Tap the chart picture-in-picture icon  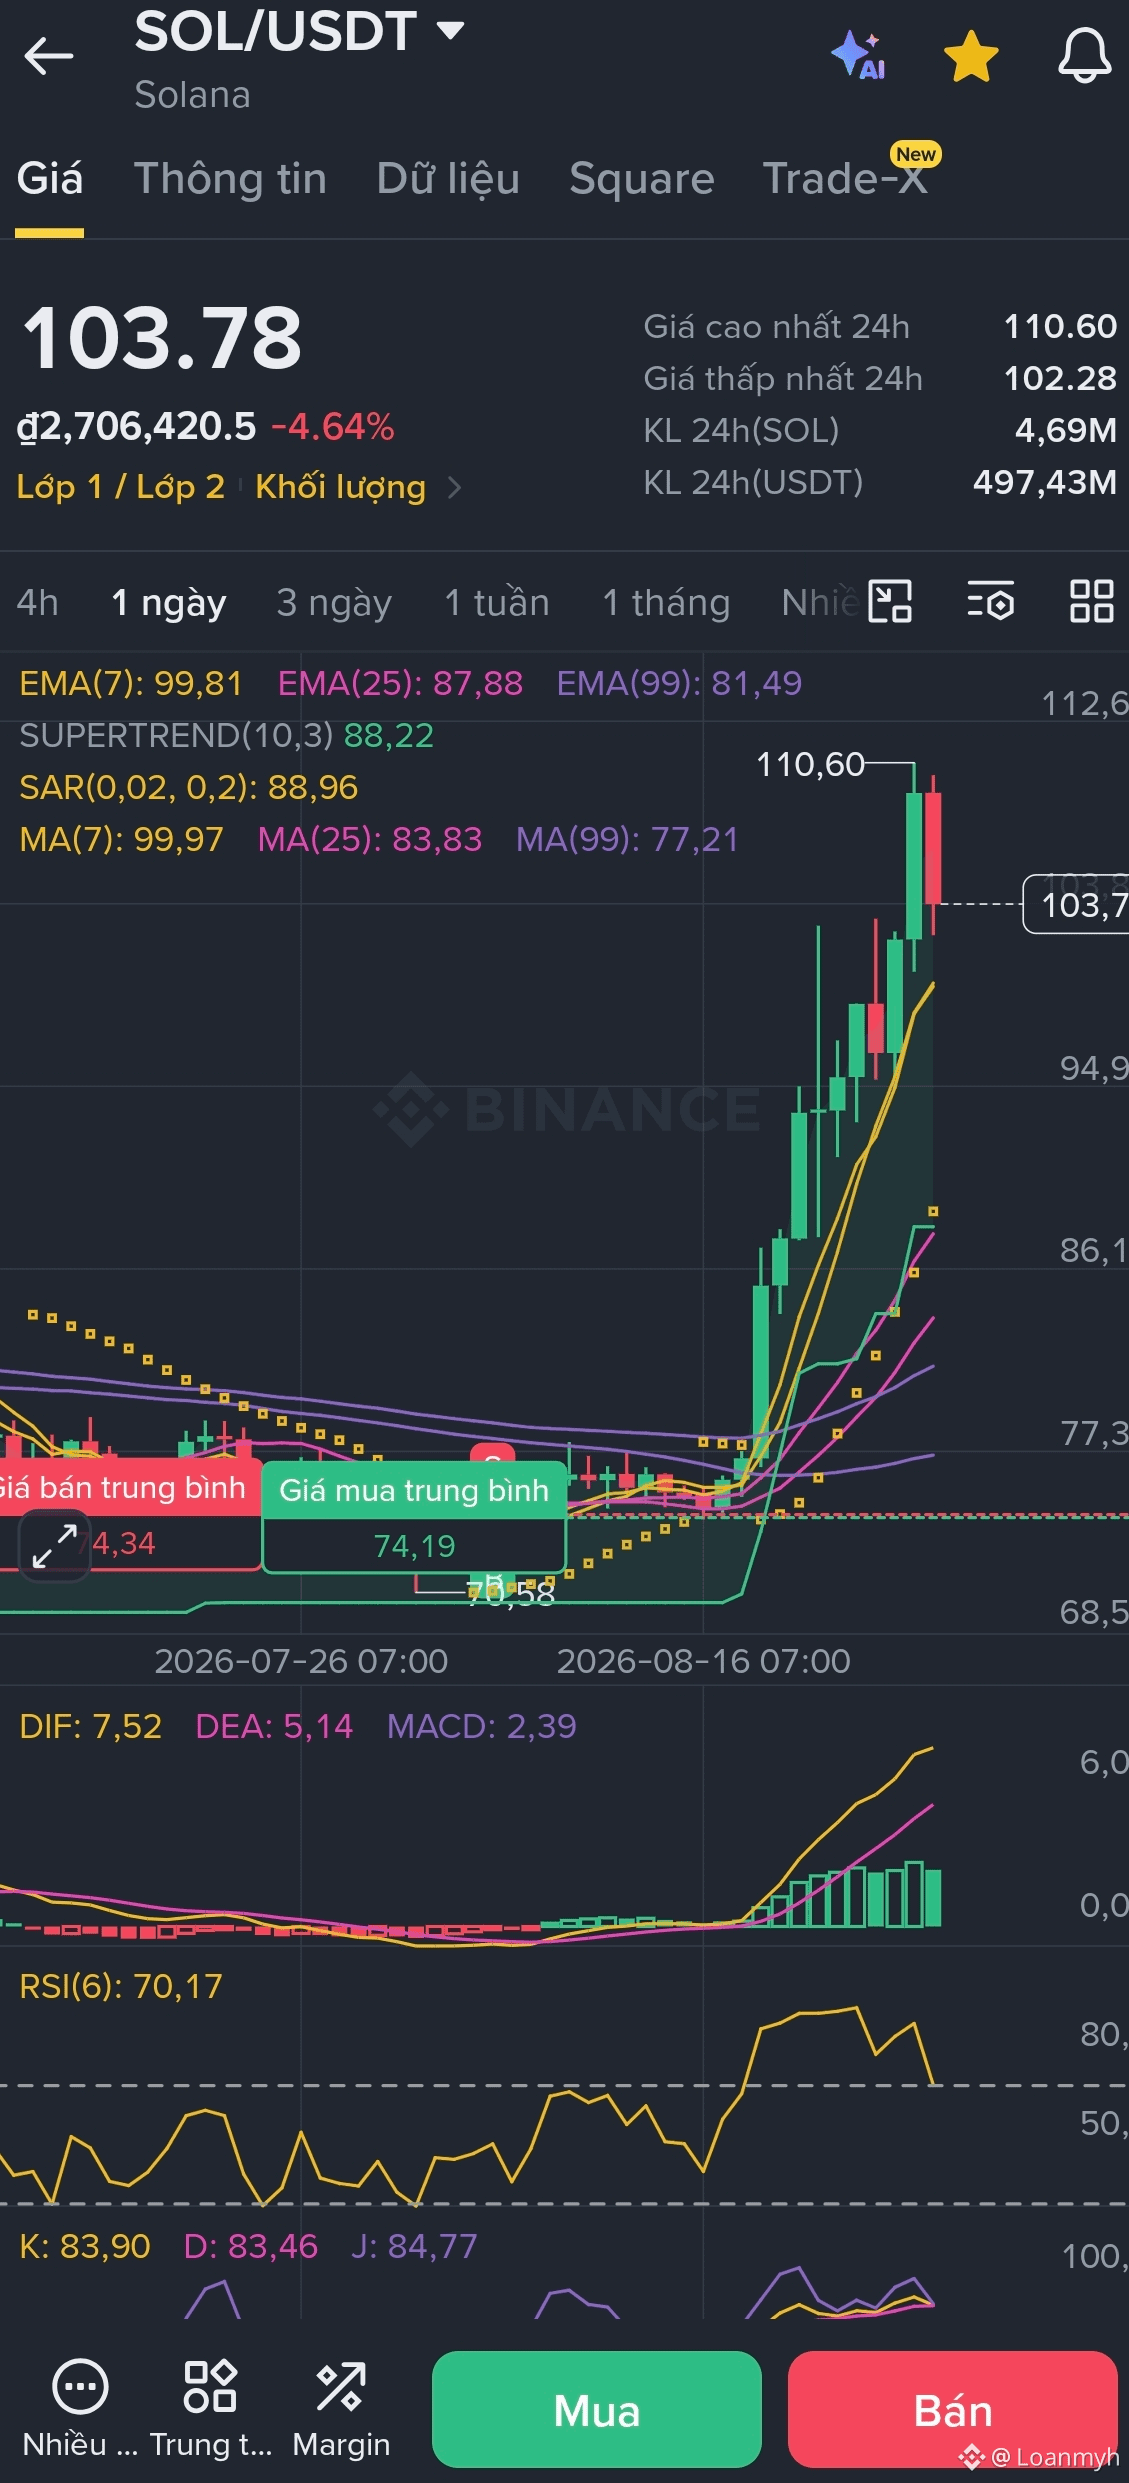click(x=890, y=602)
